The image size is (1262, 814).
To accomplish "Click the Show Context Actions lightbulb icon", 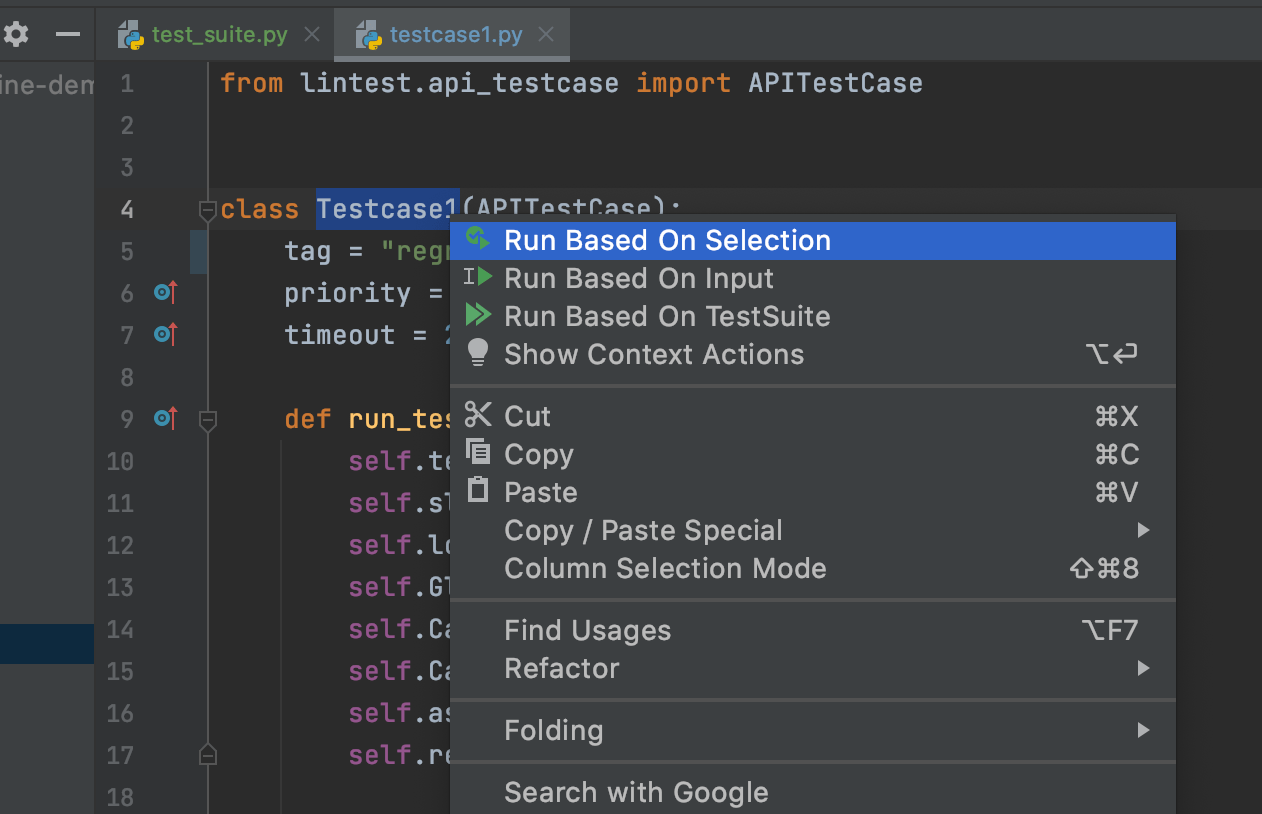I will [478, 353].
